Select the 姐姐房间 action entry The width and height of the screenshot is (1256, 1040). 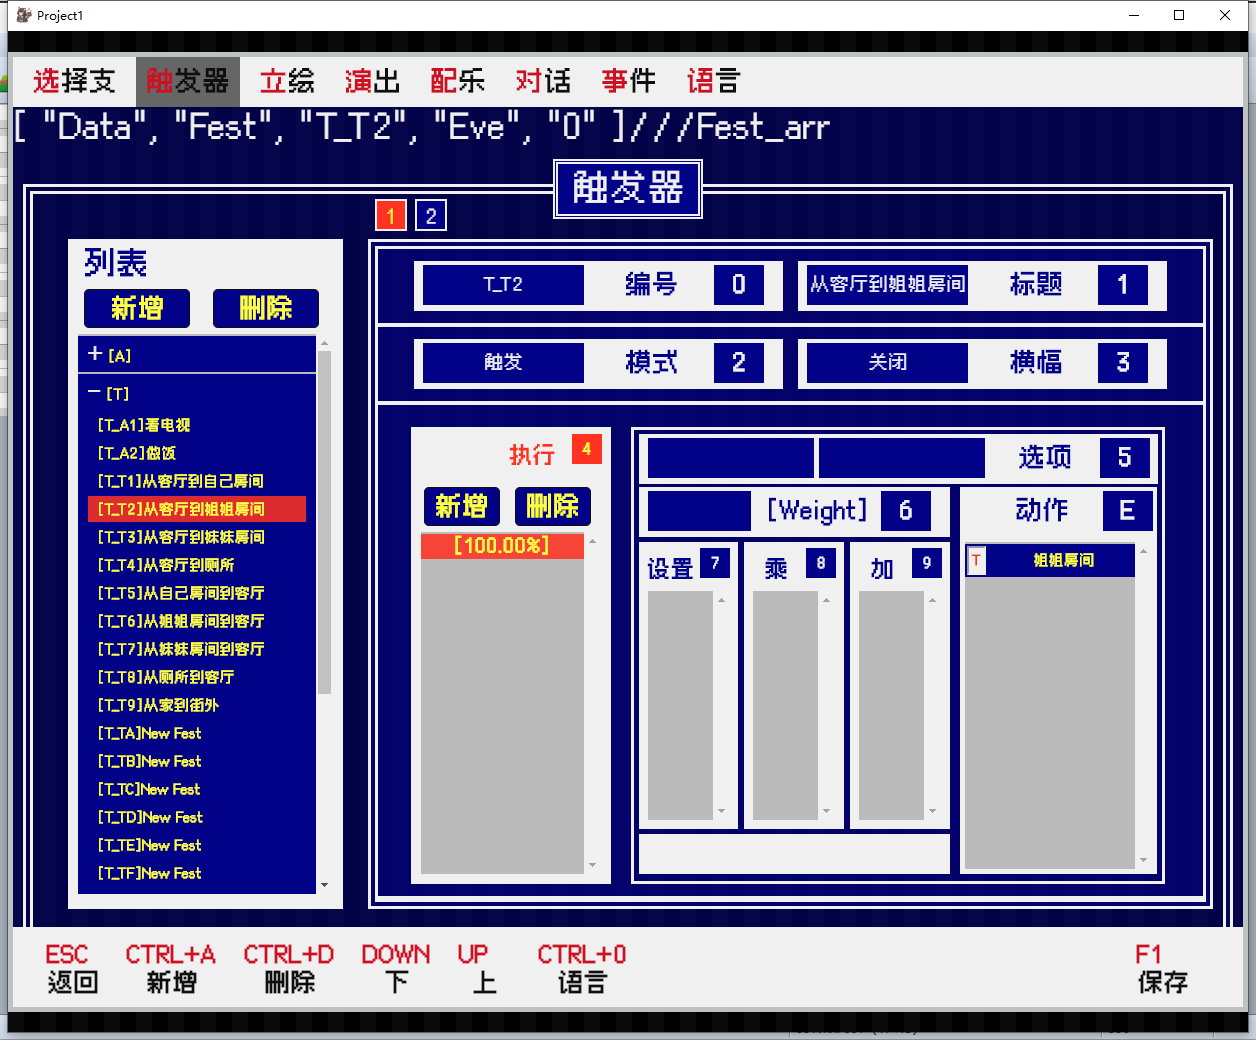click(1050, 560)
